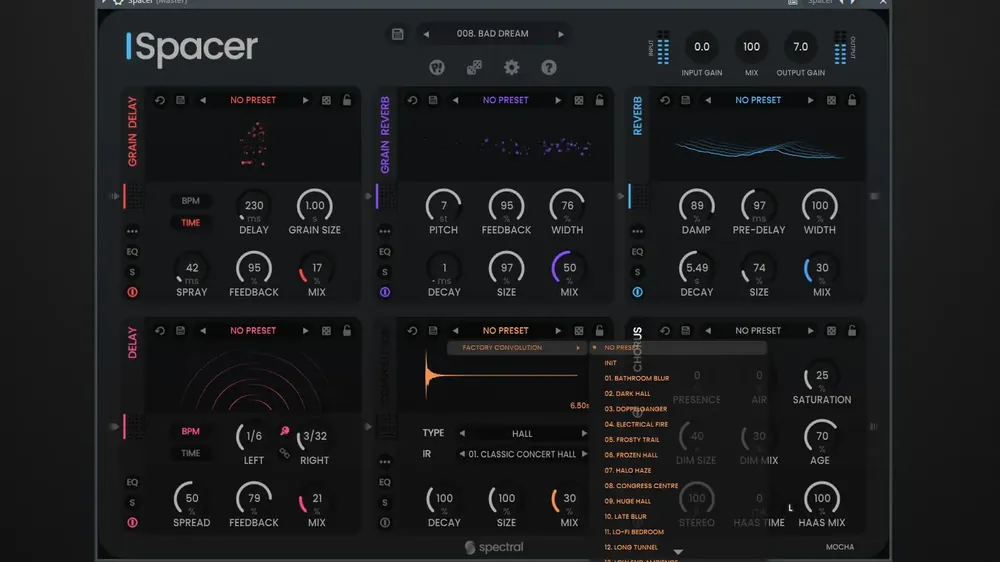Choose 11. LO-FI BEDROOM preset
This screenshot has width=1000, height=562.
[x=634, y=531]
